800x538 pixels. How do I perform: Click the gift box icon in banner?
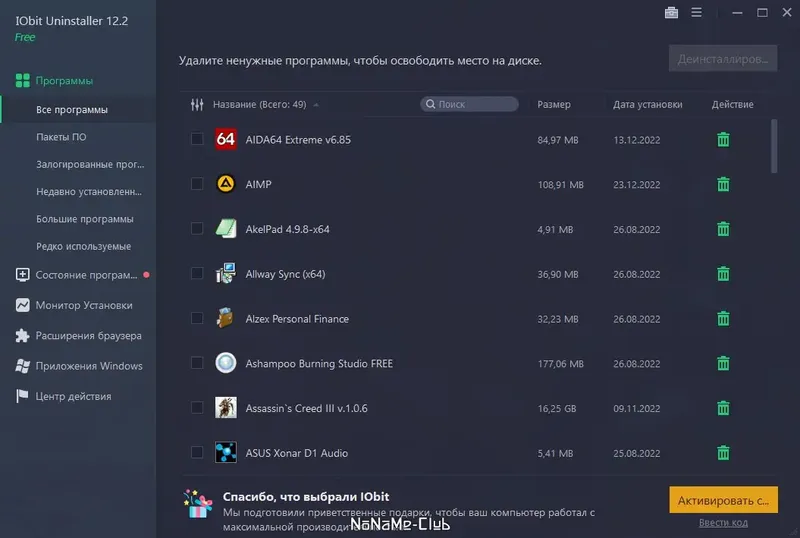click(198, 504)
